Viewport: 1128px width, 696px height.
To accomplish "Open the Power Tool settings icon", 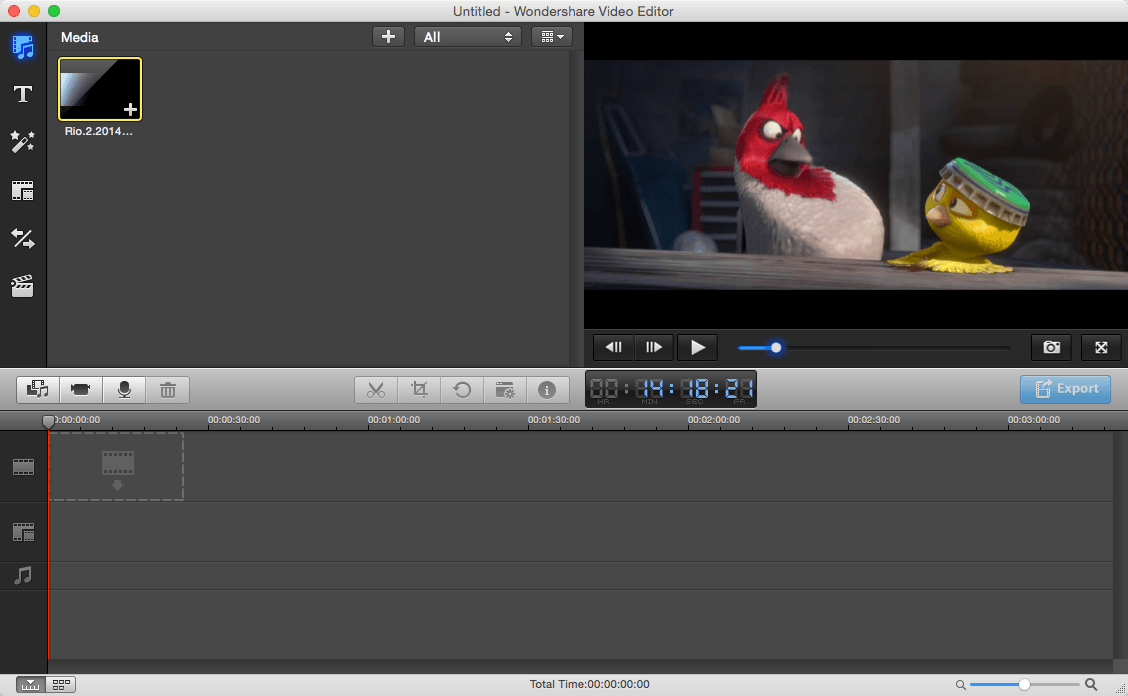I will (x=506, y=389).
